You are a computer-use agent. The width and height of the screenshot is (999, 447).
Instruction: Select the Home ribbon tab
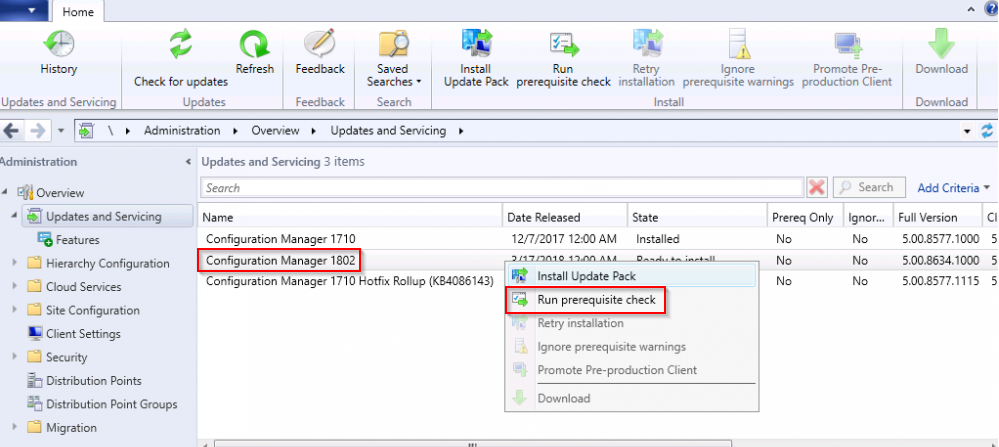point(78,11)
